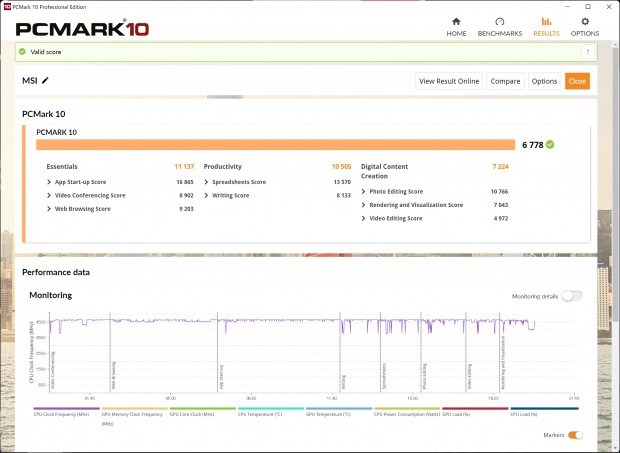The height and width of the screenshot is (453, 620).
Task: Open the HOME section icon
Action: click(x=456, y=21)
